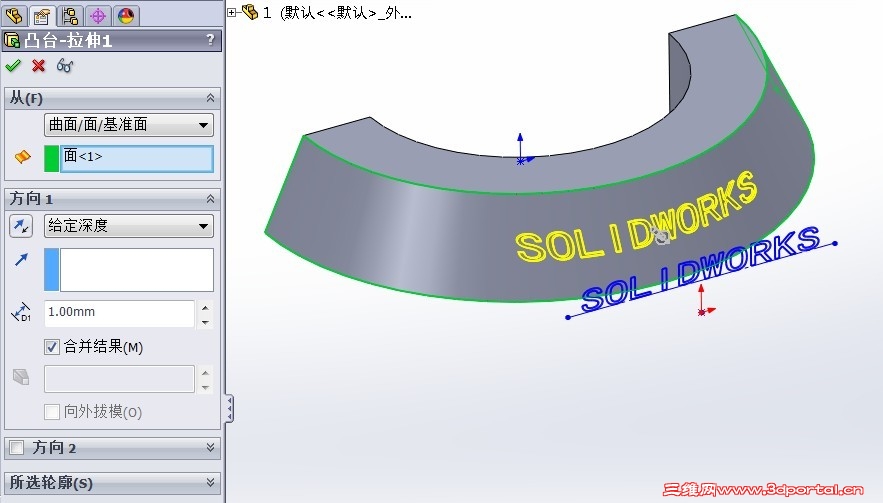The image size is (883, 503).
Task: Open the FeatureManager design tree tab
Action: [14, 15]
